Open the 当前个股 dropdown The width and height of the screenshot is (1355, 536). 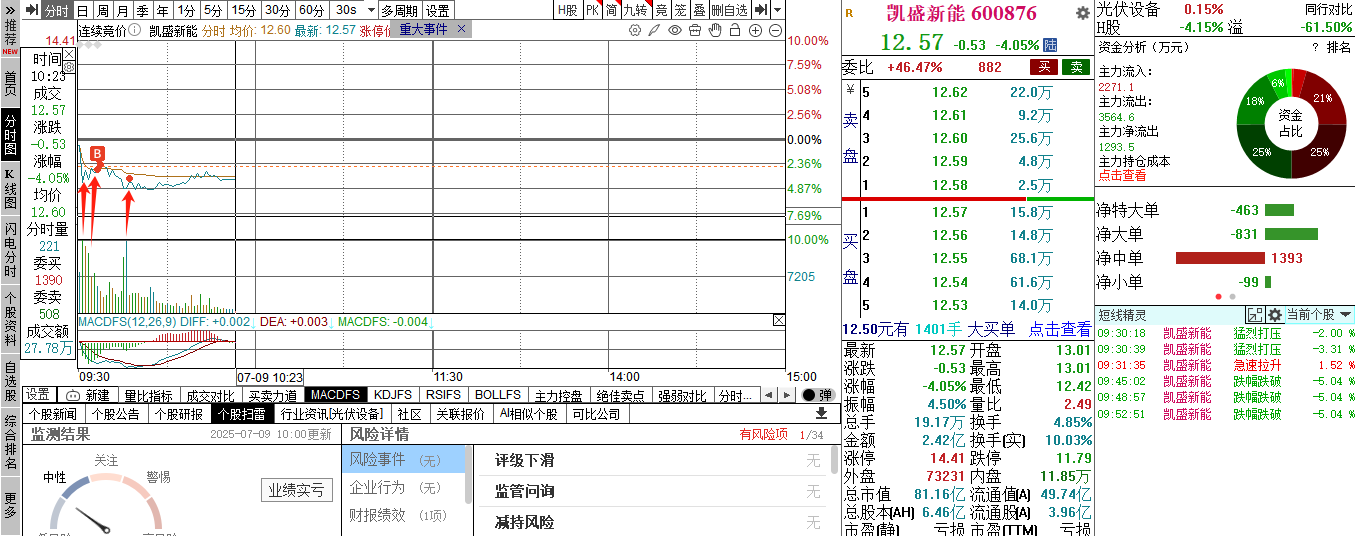pyautogui.click(x=1319, y=314)
